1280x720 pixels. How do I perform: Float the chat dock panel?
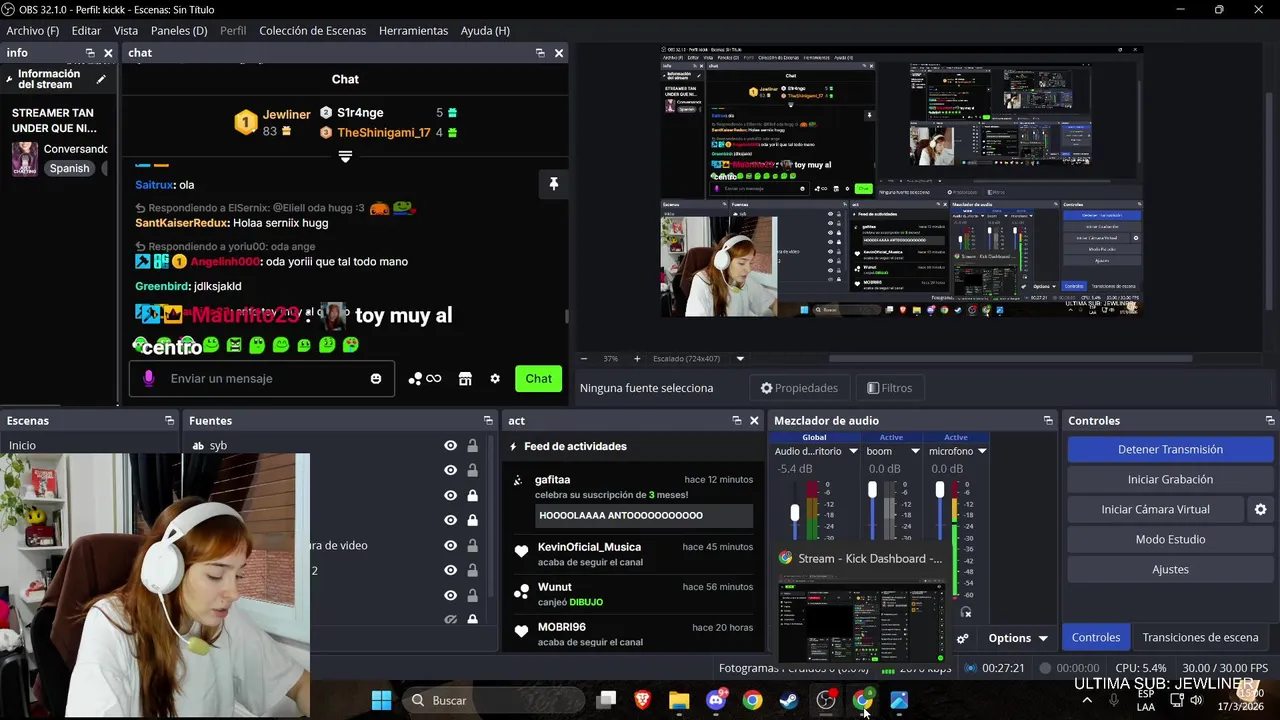[x=540, y=53]
